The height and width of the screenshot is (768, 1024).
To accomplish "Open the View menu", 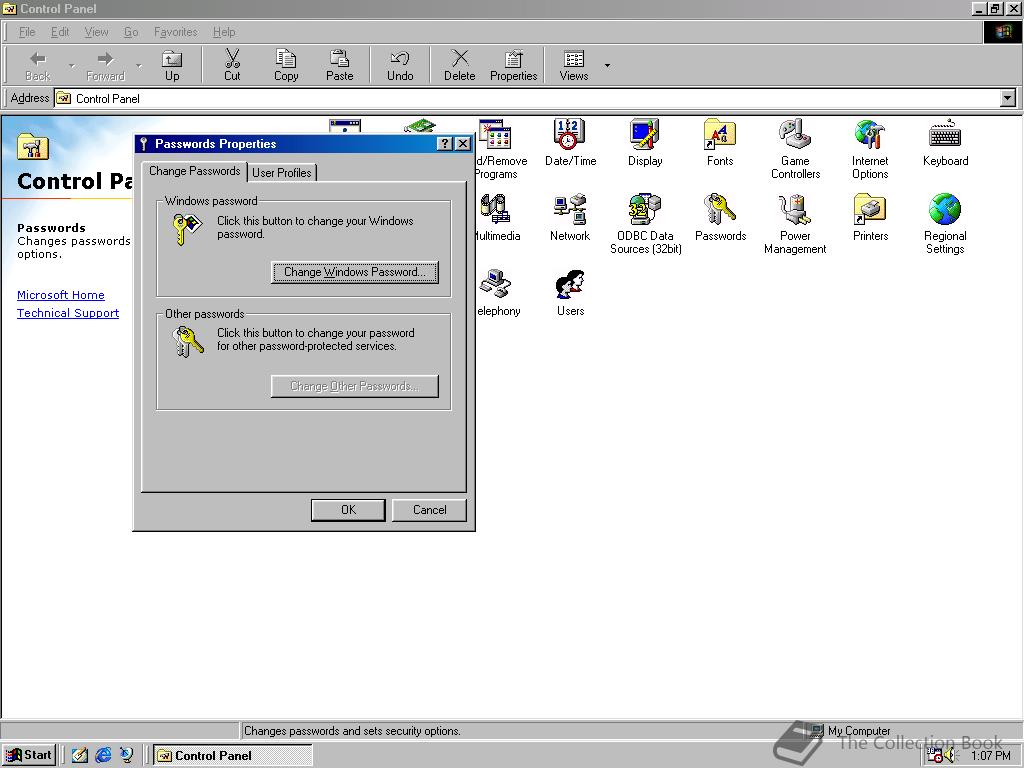I will (96, 32).
